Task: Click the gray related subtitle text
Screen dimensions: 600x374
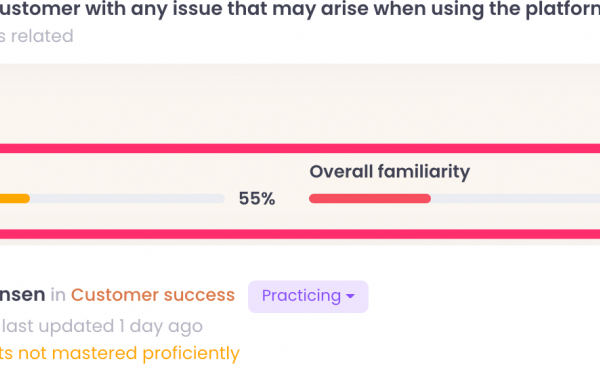Action: [37, 36]
